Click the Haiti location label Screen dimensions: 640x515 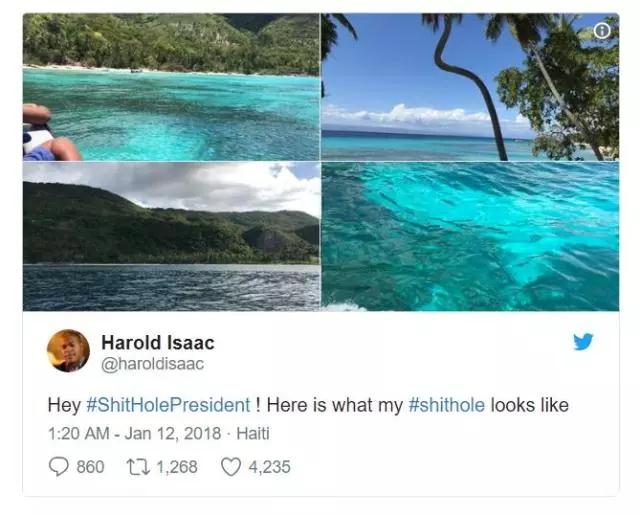[253, 433]
